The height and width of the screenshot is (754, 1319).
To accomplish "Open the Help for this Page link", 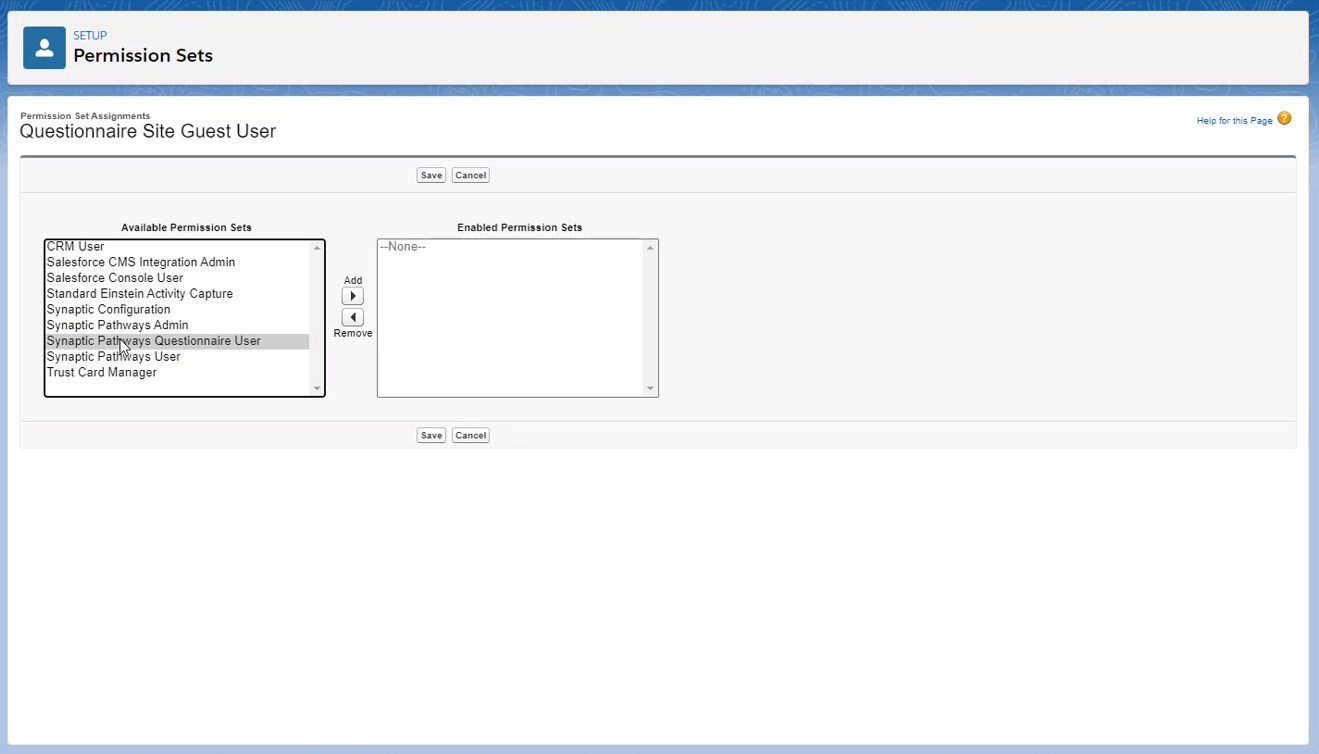I will tap(1234, 121).
